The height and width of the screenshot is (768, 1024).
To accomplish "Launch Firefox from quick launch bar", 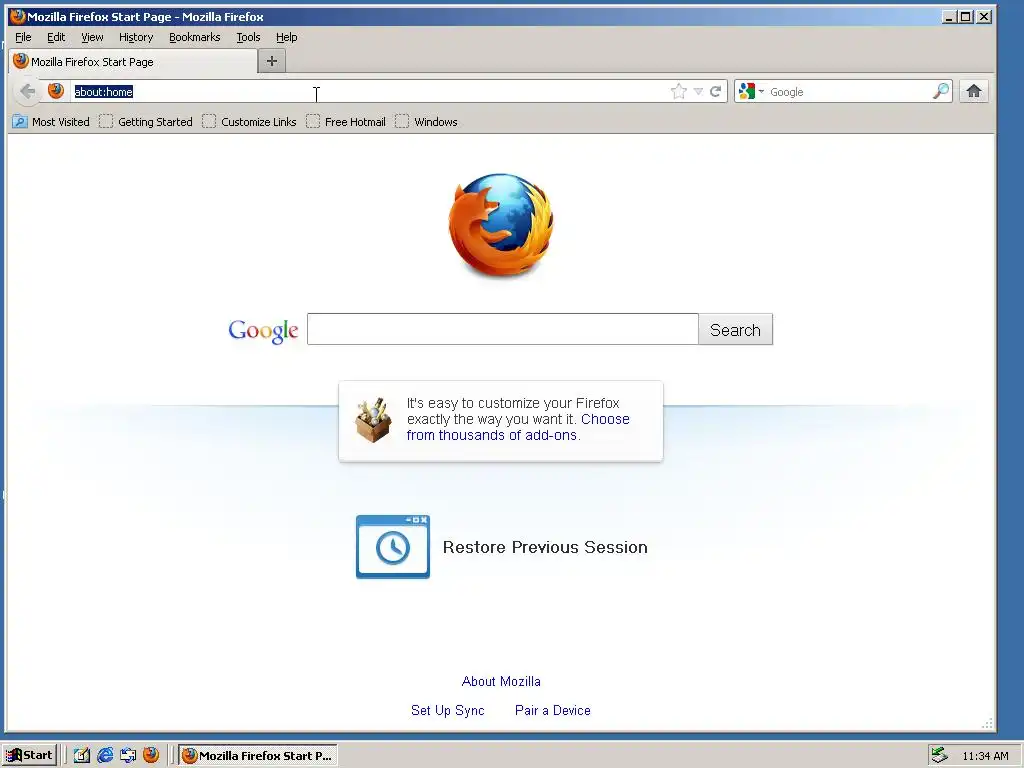I will pyautogui.click(x=151, y=755).
